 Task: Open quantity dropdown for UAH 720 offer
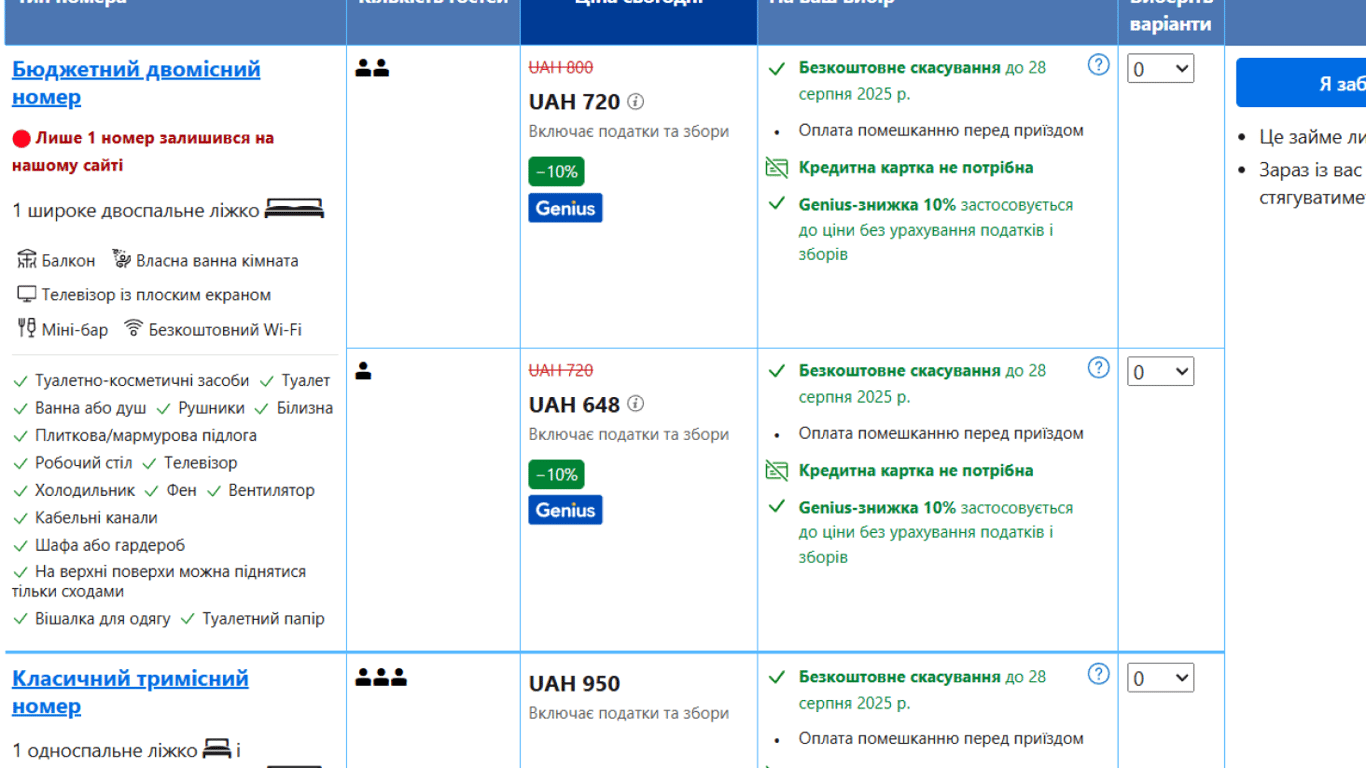[x=1160, y=69]
